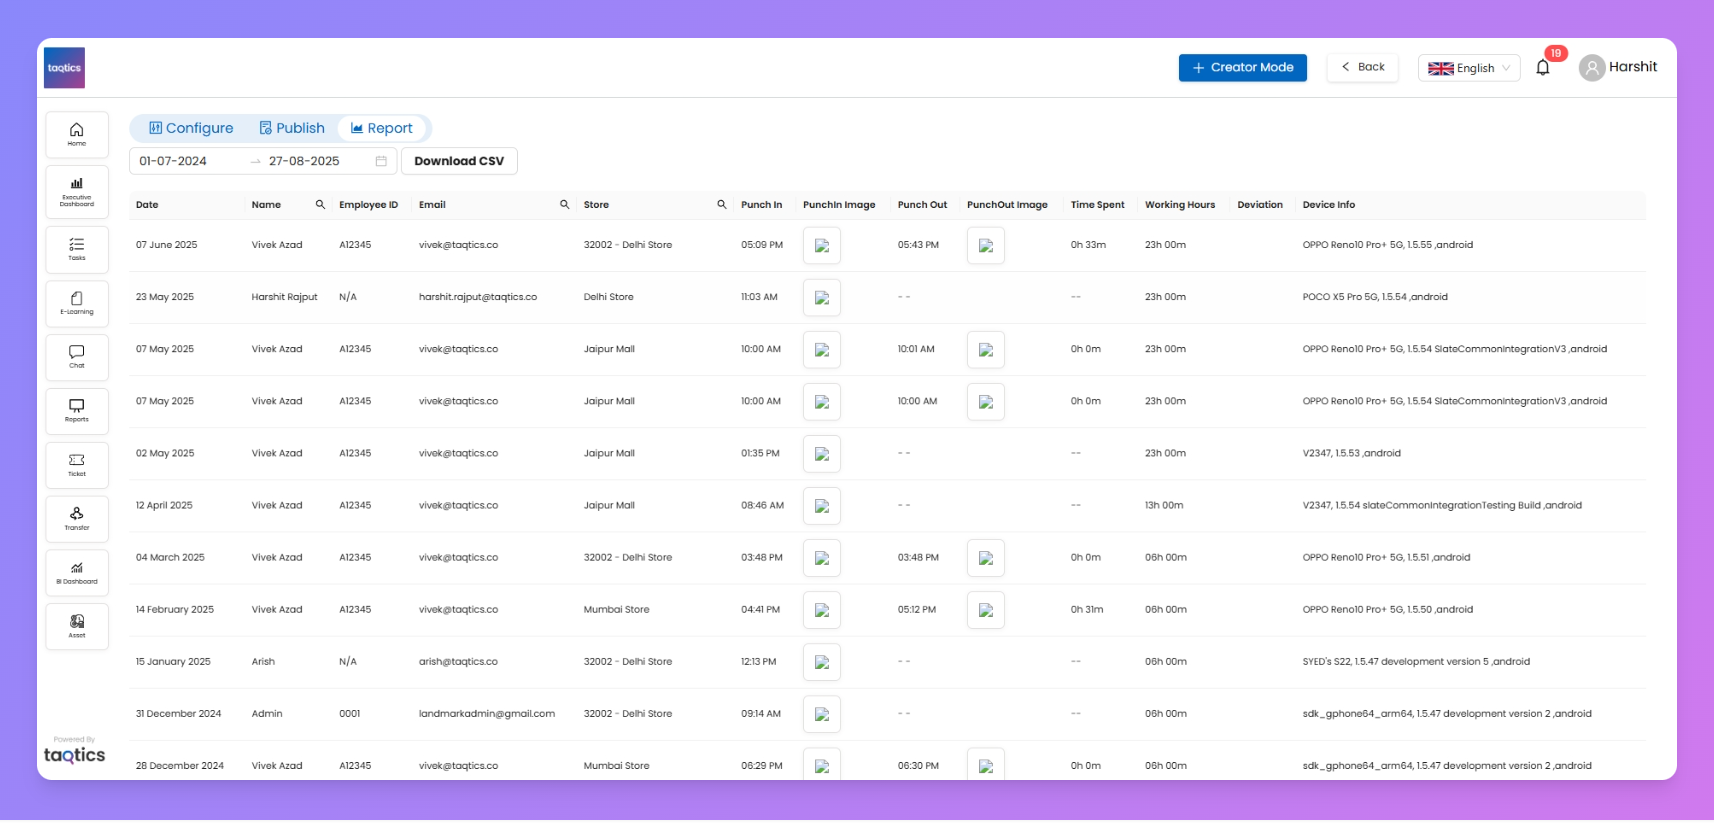
Task: Click the Download CSV button
Action: coord(459,161)
